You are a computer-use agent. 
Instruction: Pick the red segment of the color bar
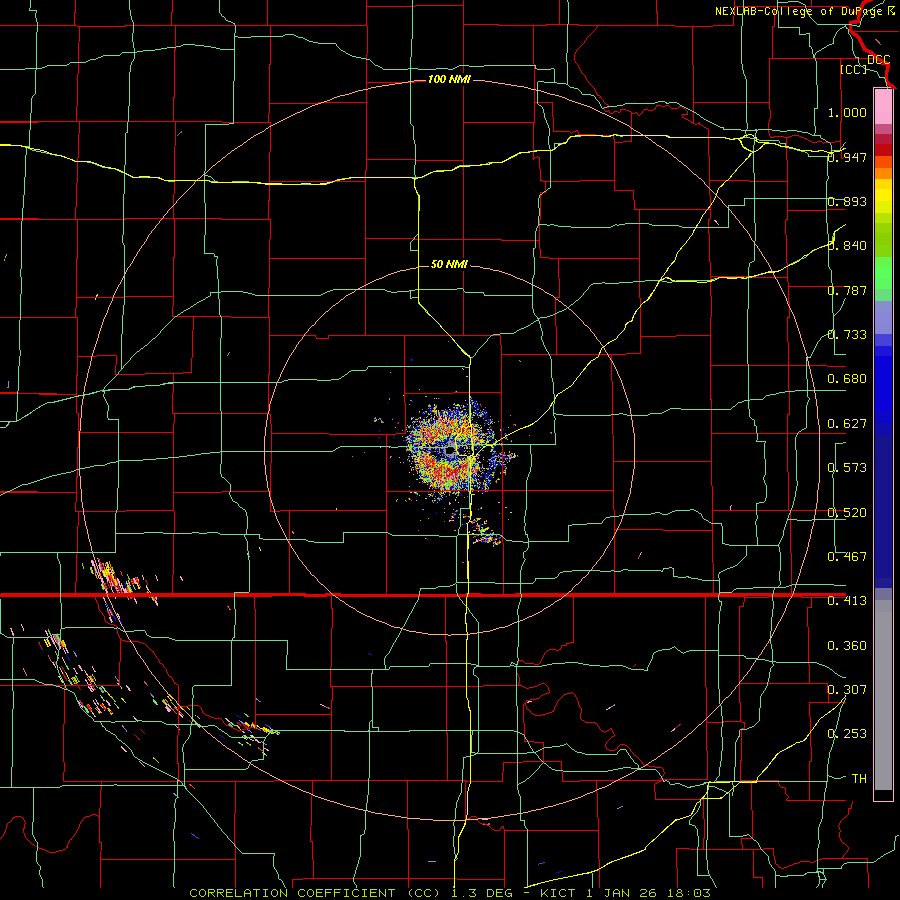[883, 149]
